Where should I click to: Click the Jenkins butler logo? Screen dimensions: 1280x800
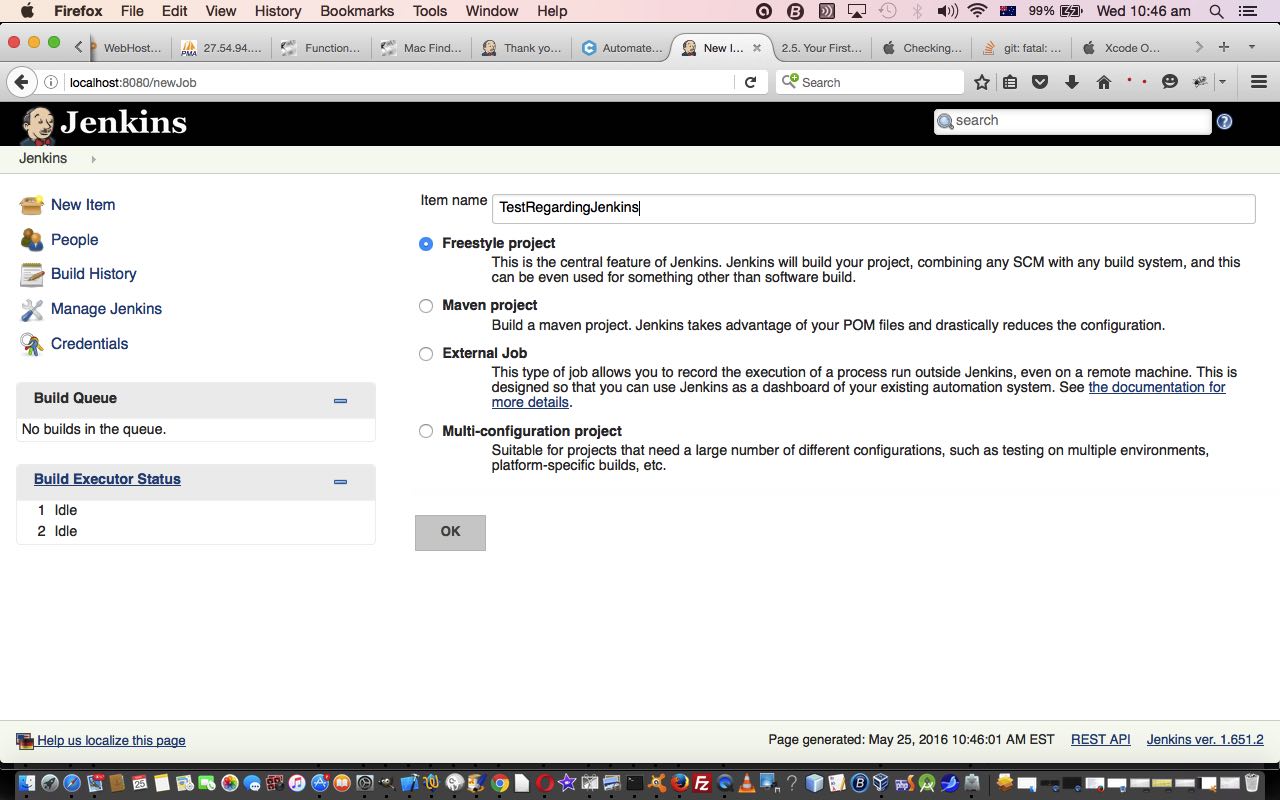pos(38,124)
